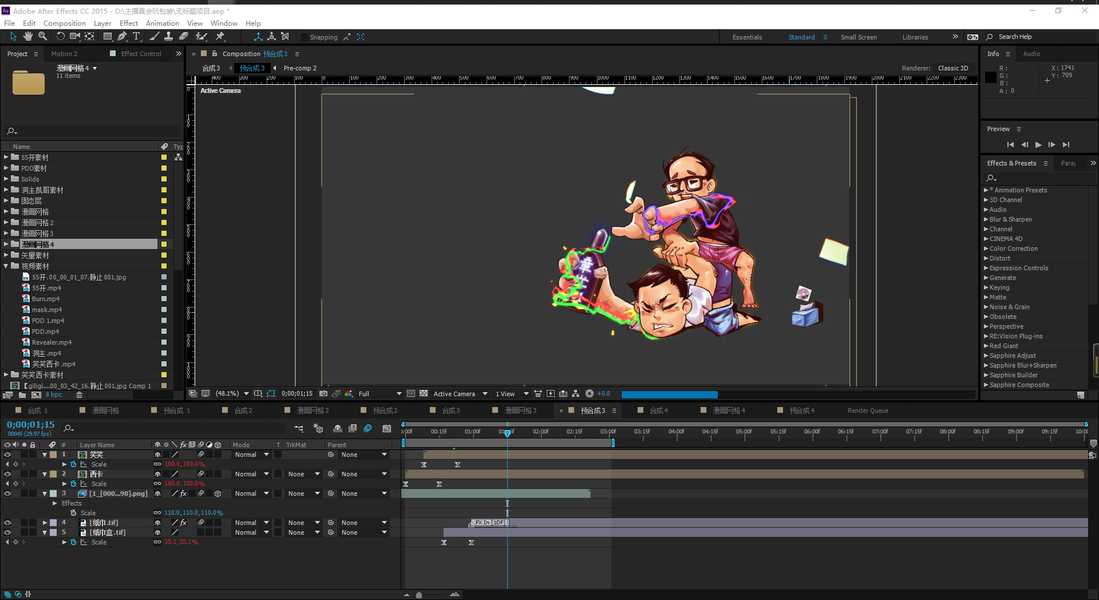Open the Libraries workspace
This screenshot has width=1099, height=600.
pyautogui.click(x=915, y=37)
